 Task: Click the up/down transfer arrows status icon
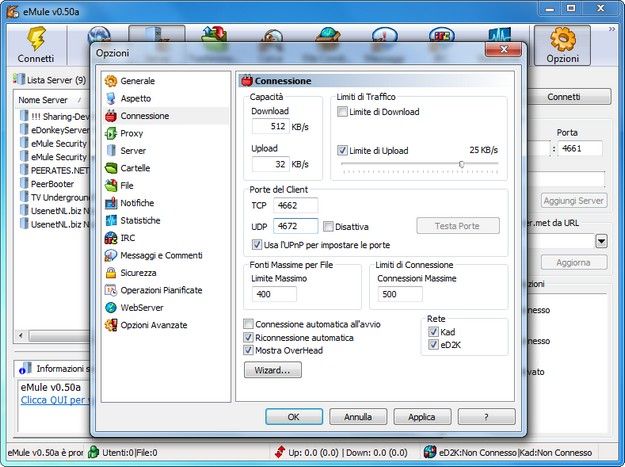280,452
